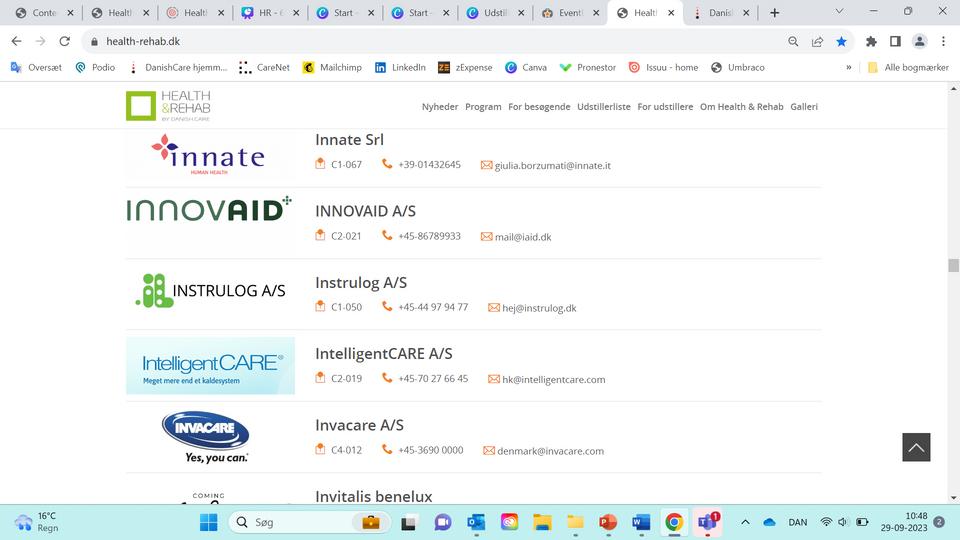Open the For udstillere menu item
This screenshot has height=540, width=960.
[665, 107]
